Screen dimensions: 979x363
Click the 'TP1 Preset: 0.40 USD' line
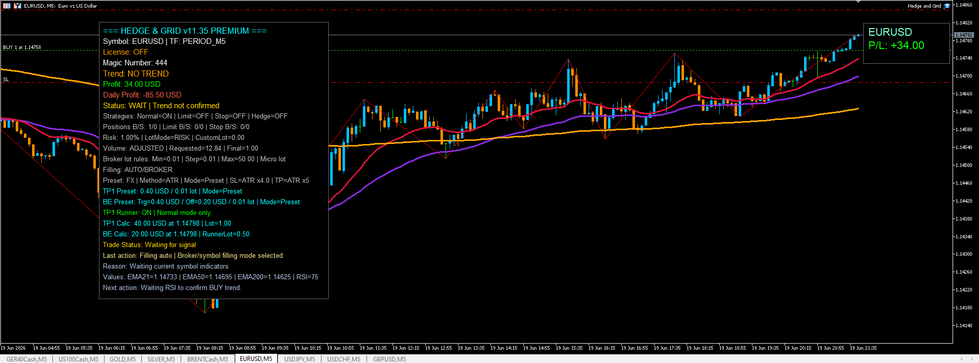tap(172, 191)
